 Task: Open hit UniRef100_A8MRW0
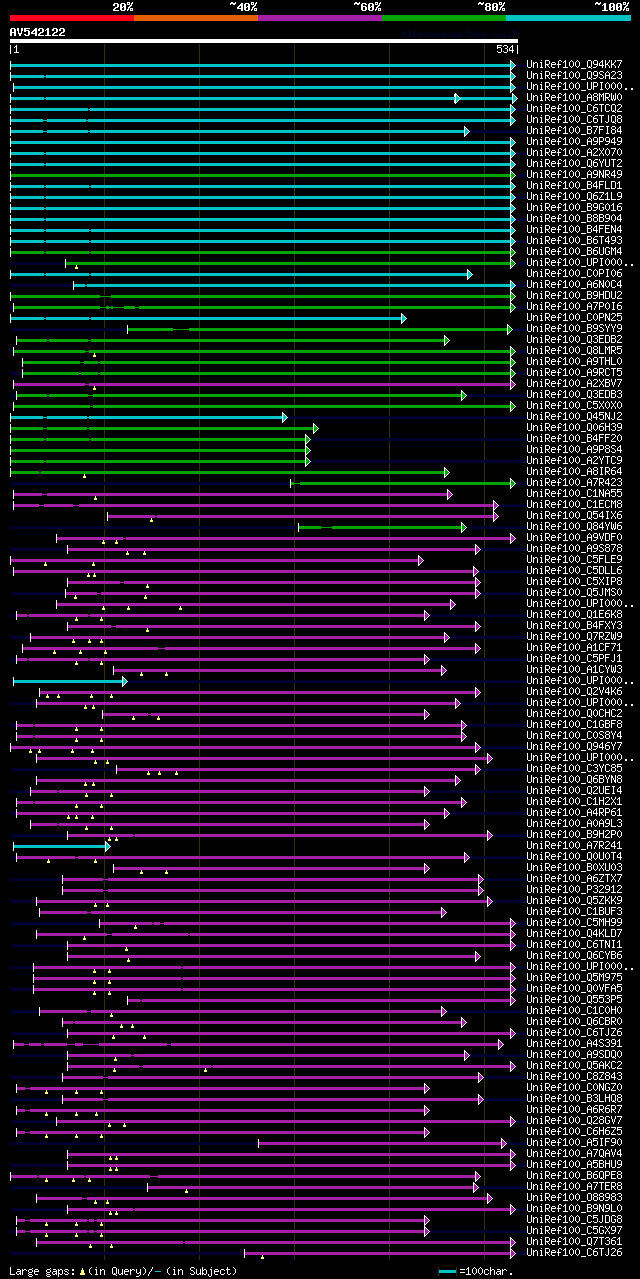[x=576, y=97]
